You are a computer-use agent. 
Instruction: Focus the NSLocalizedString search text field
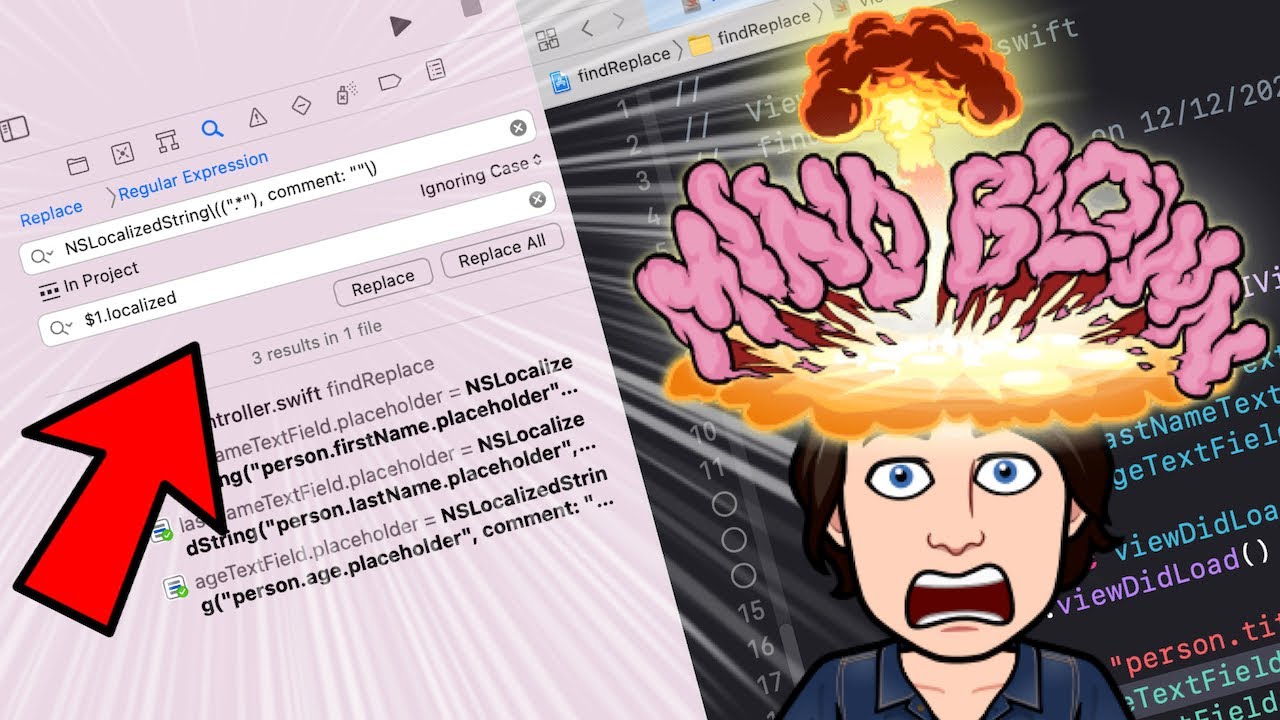[x=278, y=191]
